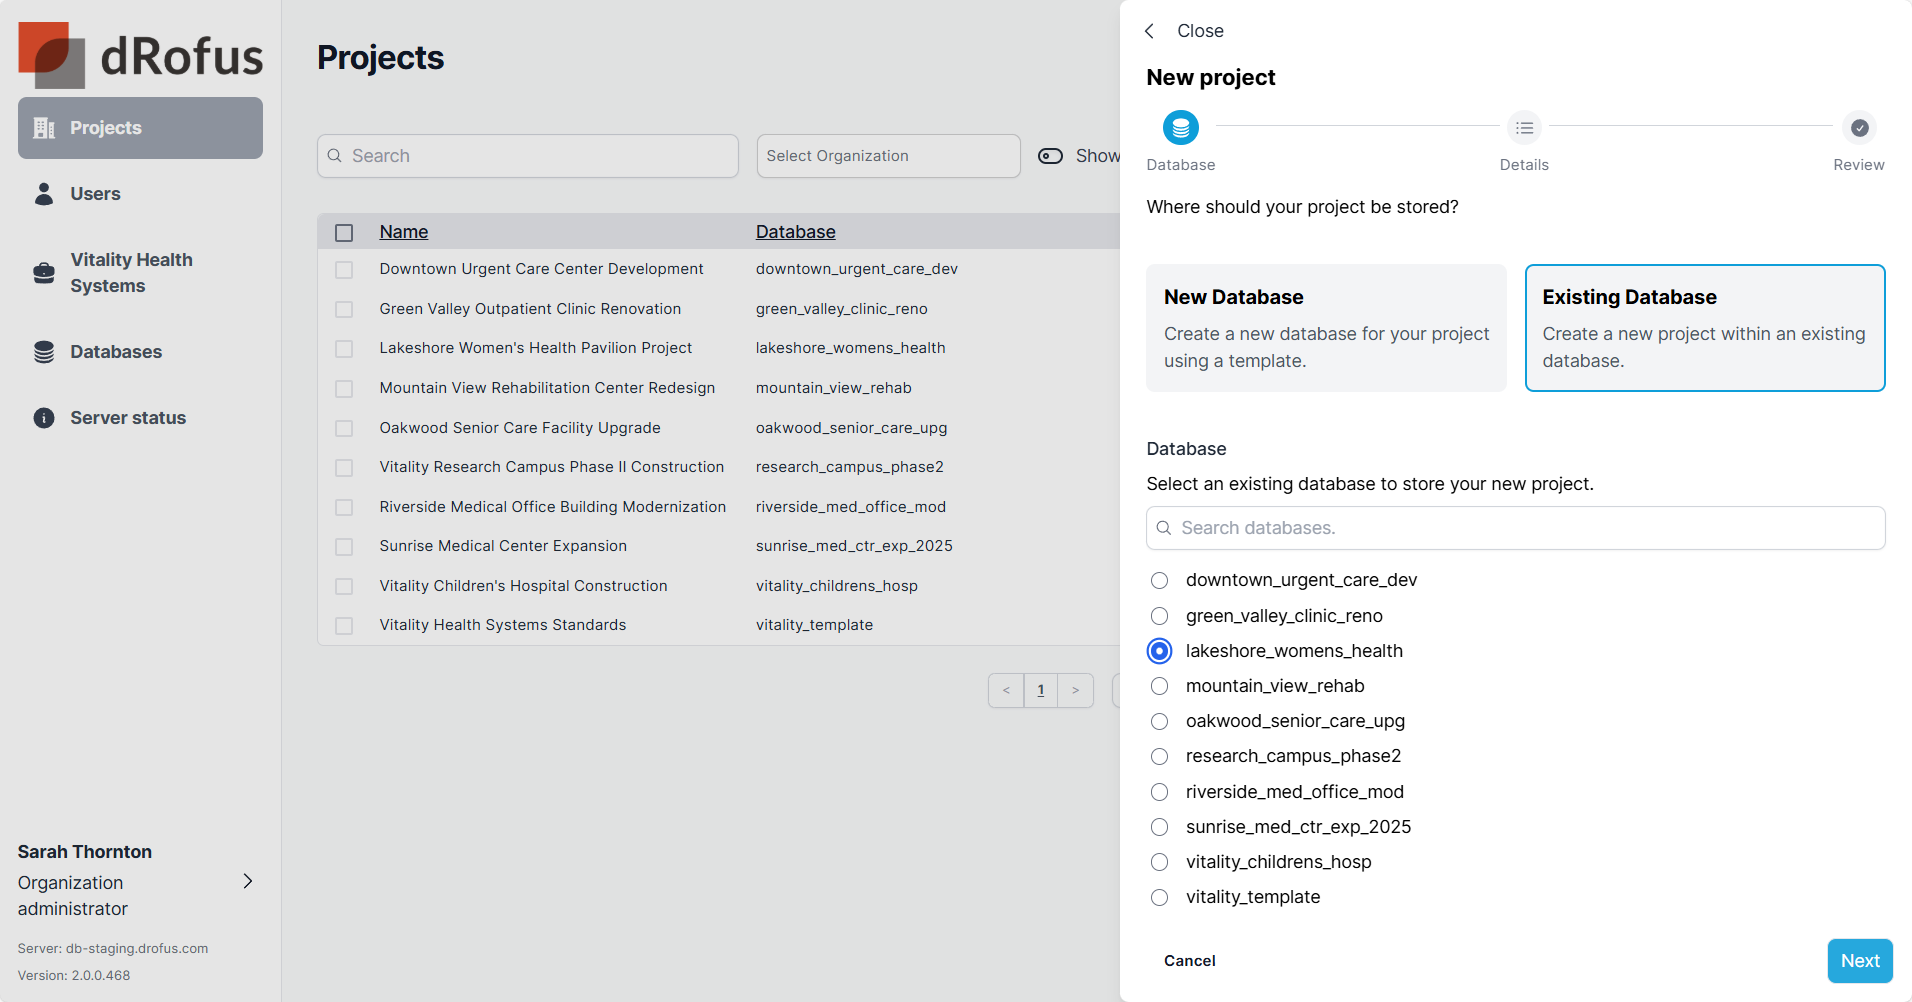The height and width of the screenshot is (1002, 1912).
Task: Open the Select Organization dropdown
Action: tap(888, 156)
